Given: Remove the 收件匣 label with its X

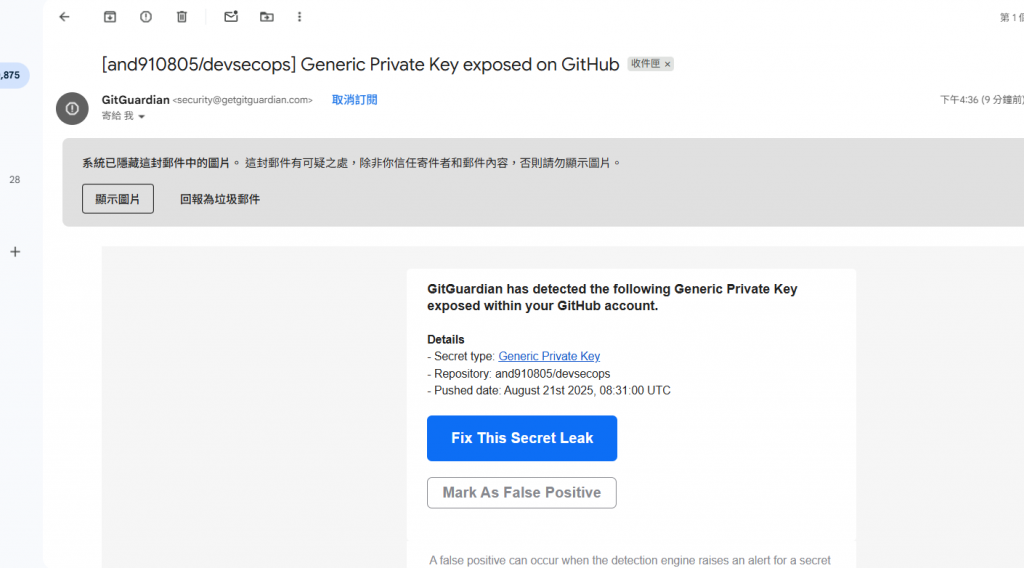Looking at the screenshot, I should [668, 64].
